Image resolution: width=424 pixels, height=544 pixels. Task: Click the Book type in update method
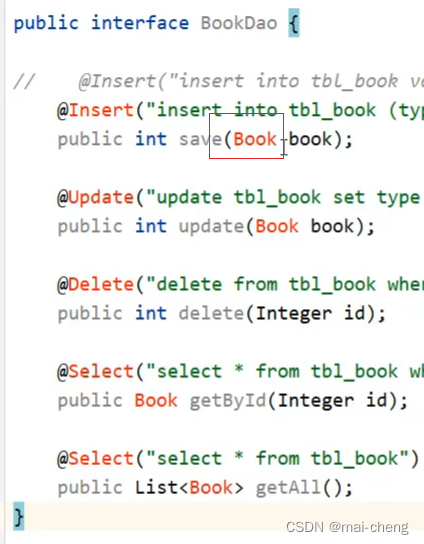[x=277, y=227]
